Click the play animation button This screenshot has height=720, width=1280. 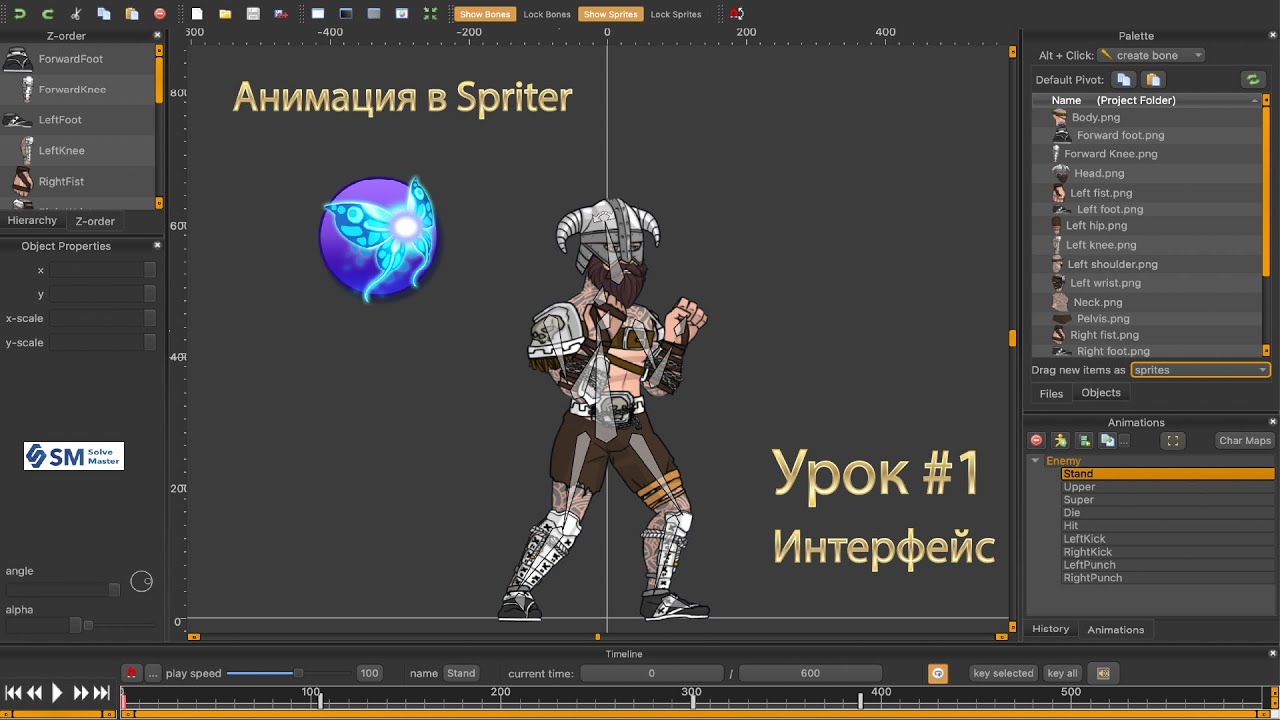click(x=57, y=692)
